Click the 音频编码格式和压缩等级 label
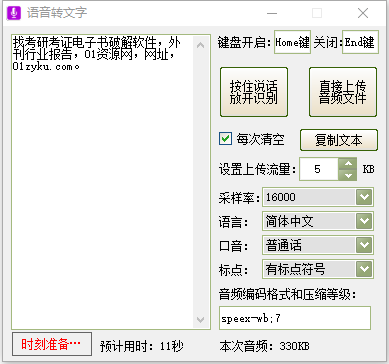 pos(288,294)
